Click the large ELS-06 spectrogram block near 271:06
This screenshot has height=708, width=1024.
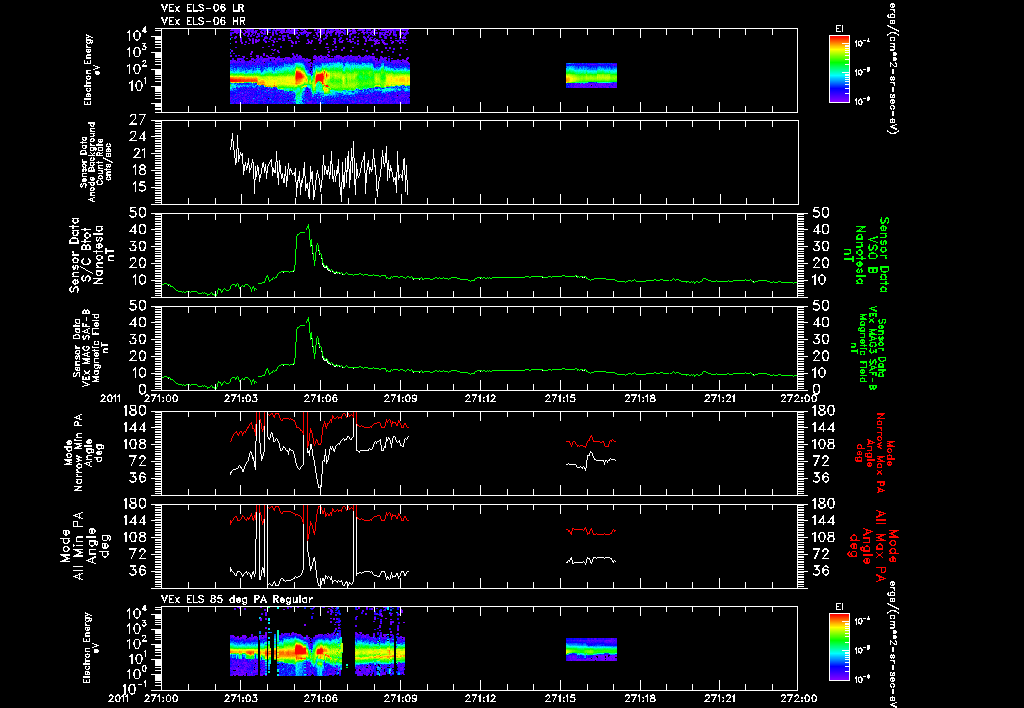pos(320,67)
